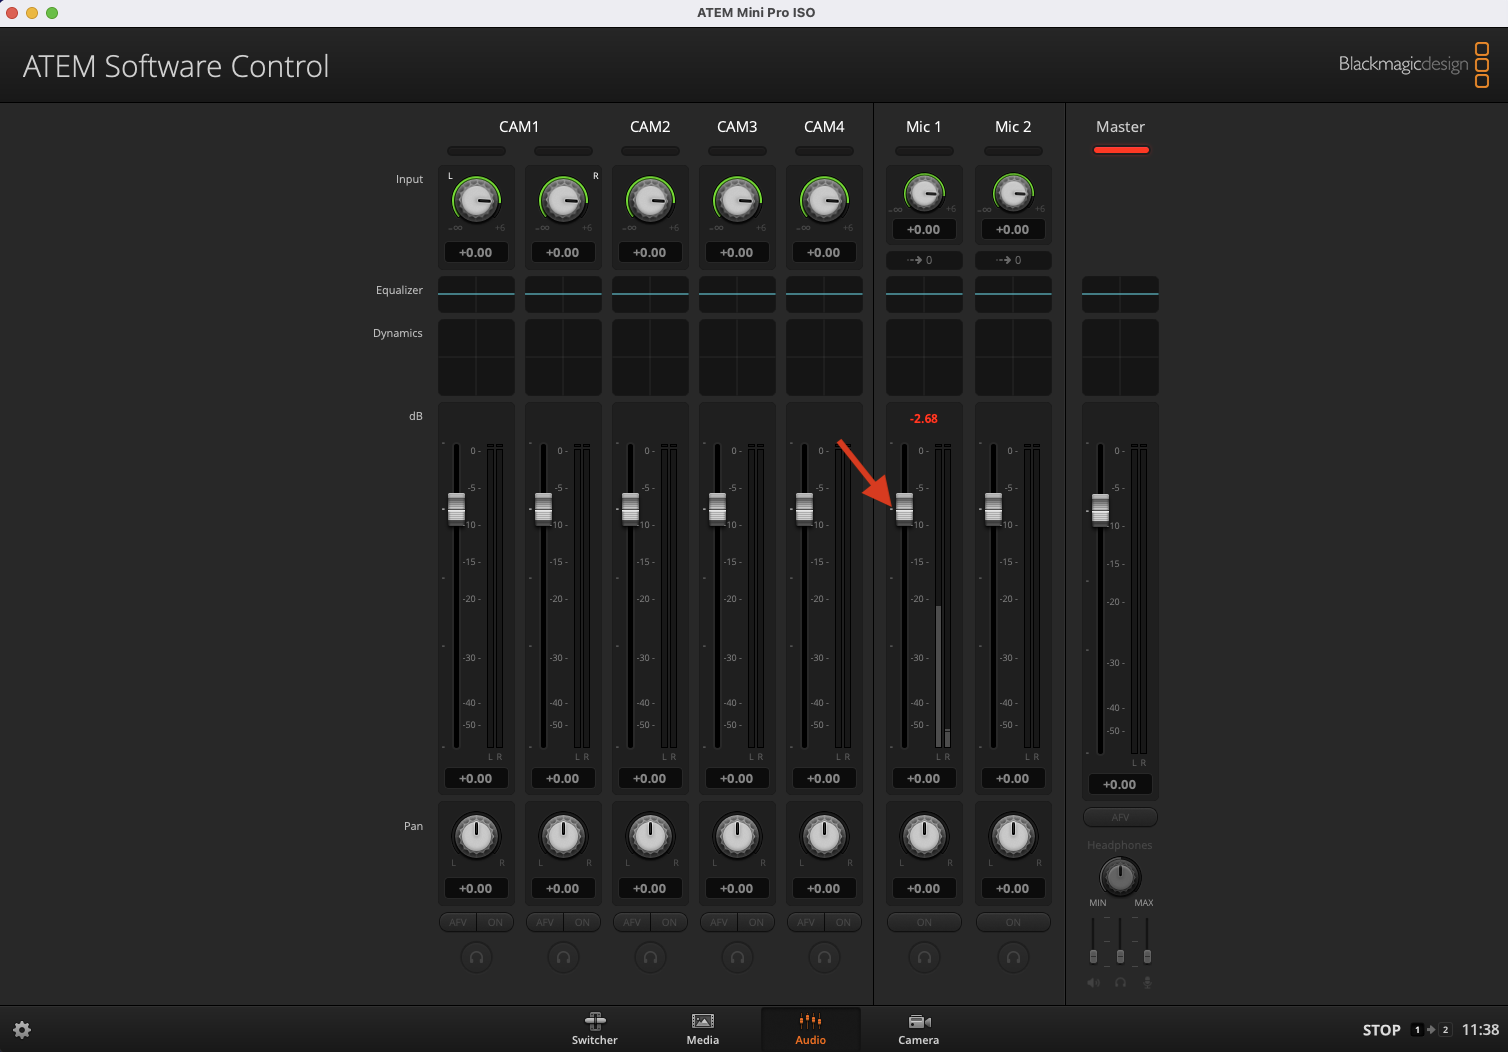Toggle the ON button for CAM3
Viewport: 1508px width, 1052px height.
tap(756, 922)
